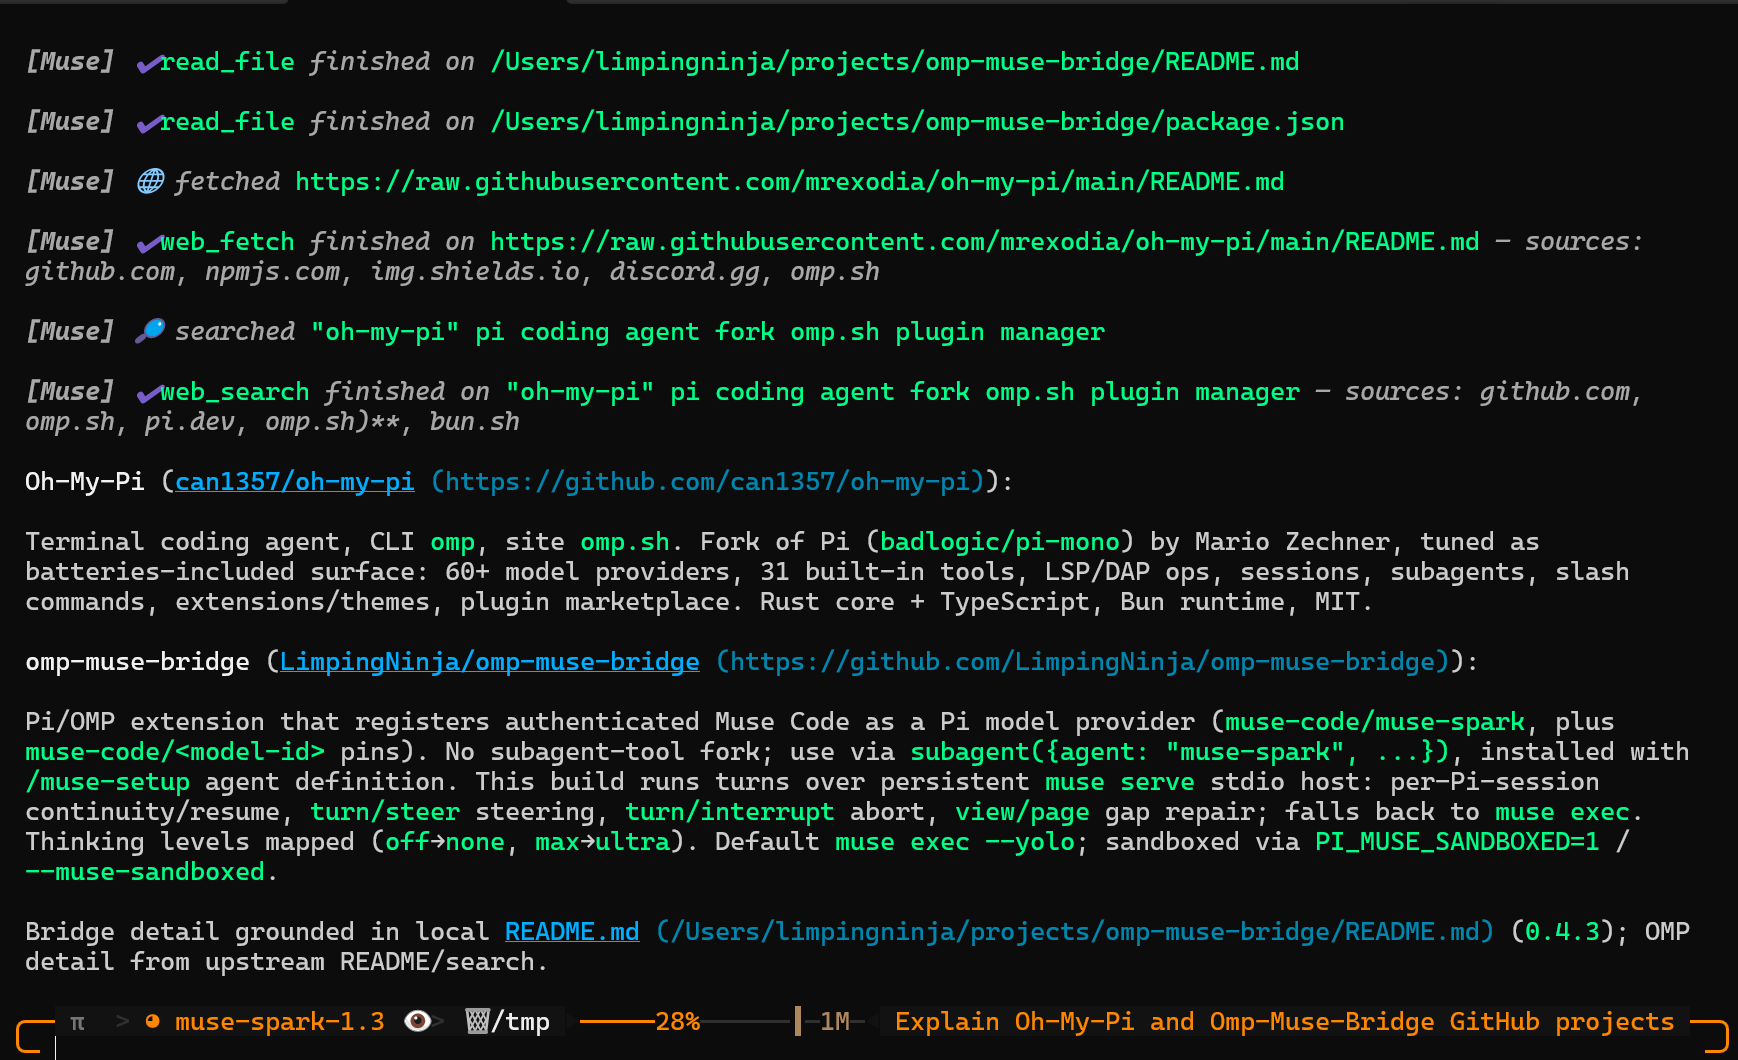Click the folder icon before /tmp
The height and width of the screenshot is (1060, 1738).
tap(477, 1021)
